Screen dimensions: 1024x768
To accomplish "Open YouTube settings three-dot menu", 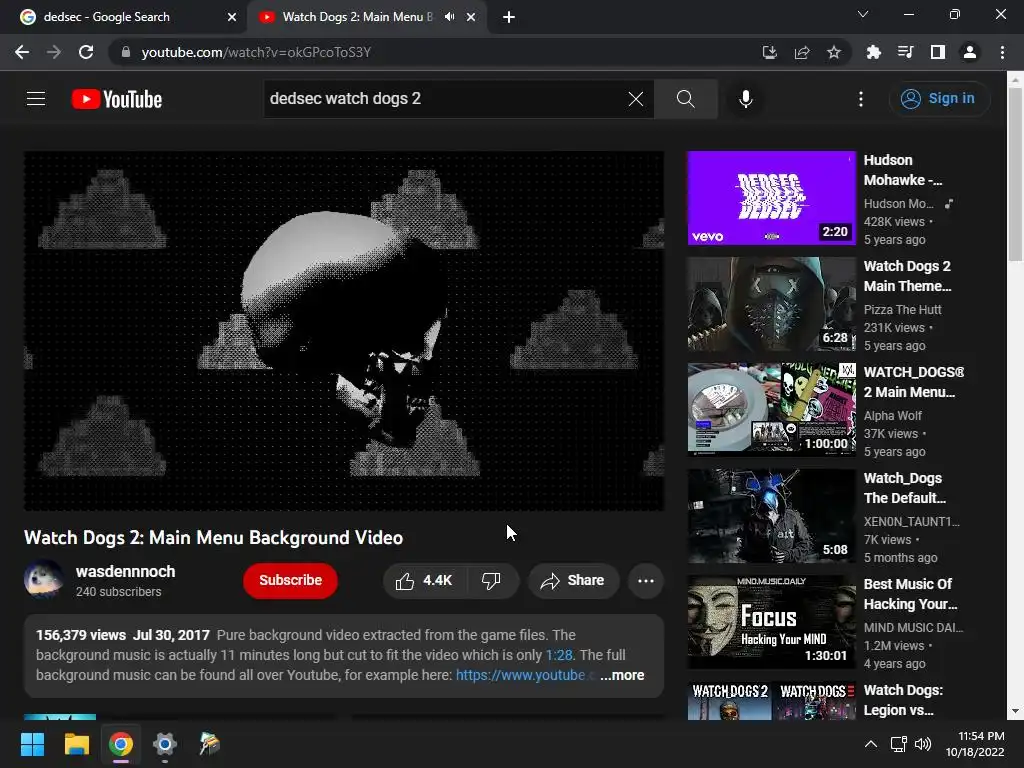I will [x=861, y=99].
